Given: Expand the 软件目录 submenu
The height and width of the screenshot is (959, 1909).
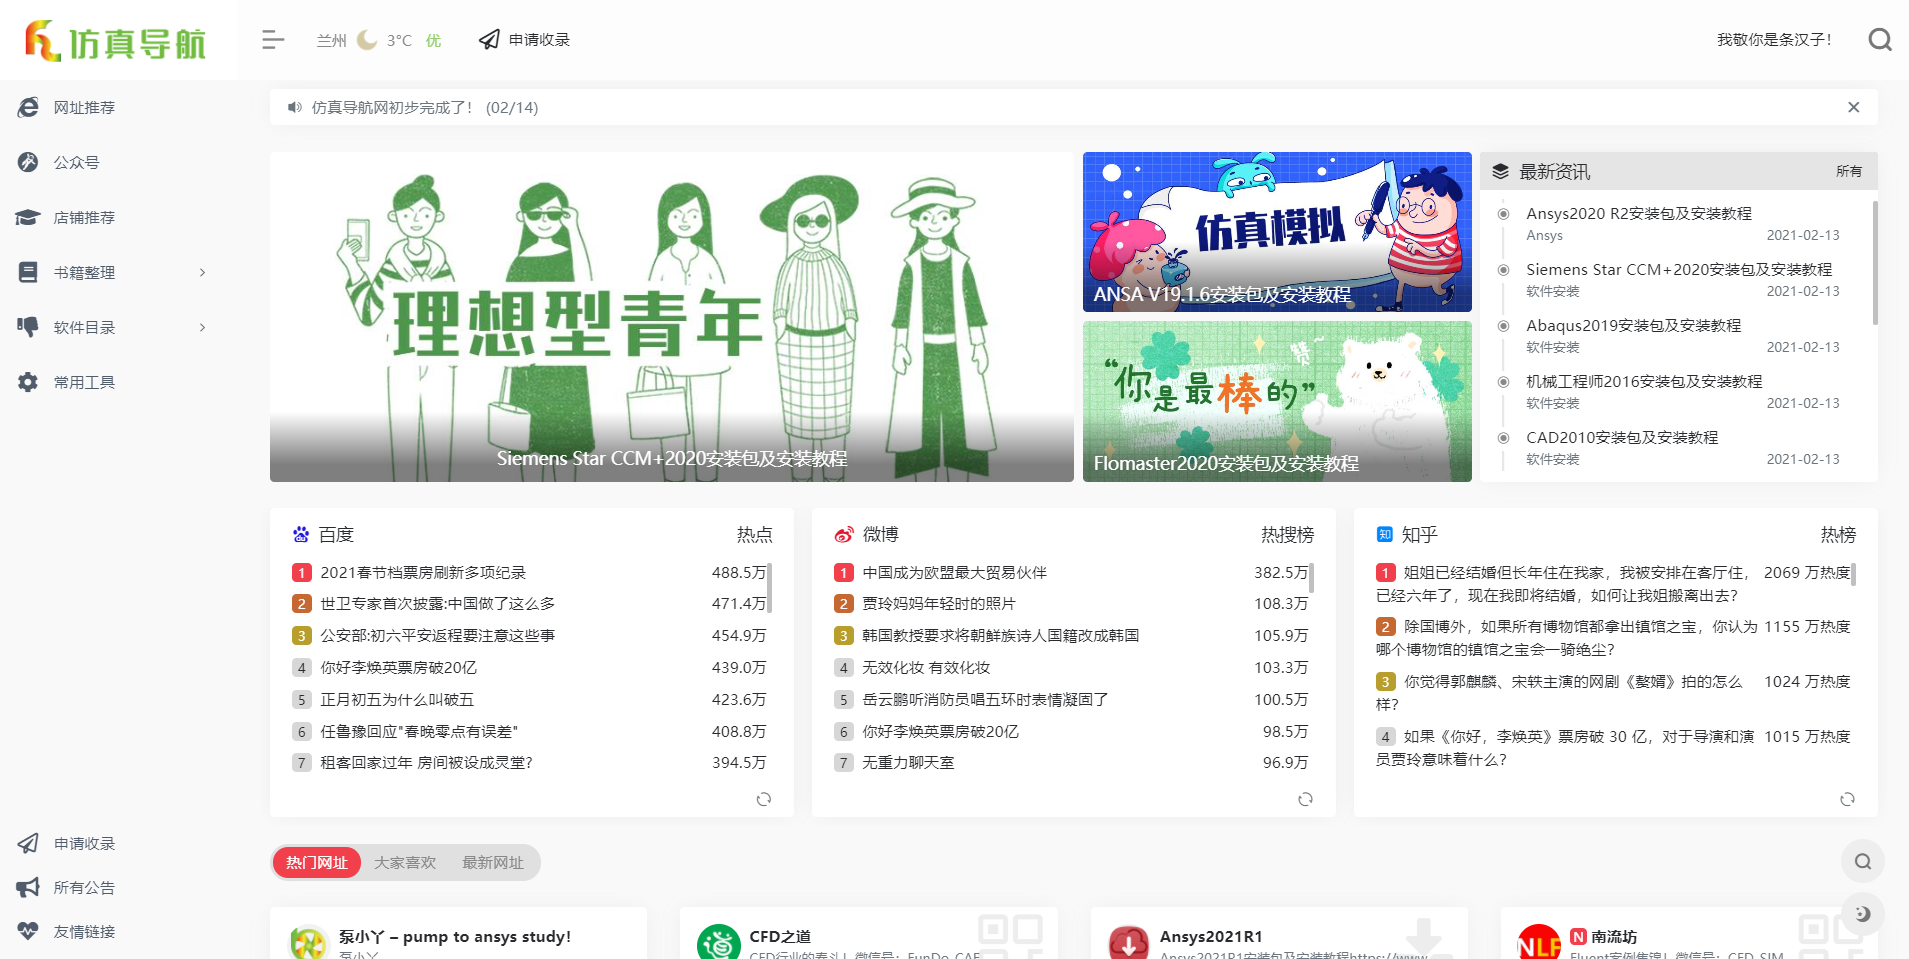Looking at the screenshot, I should coord(202,327).
